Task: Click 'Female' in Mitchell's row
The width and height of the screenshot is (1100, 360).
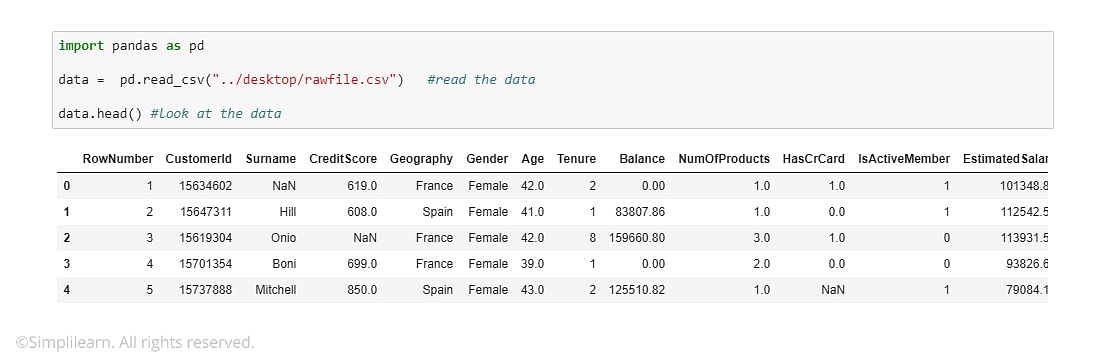Action: click(488, 290)
